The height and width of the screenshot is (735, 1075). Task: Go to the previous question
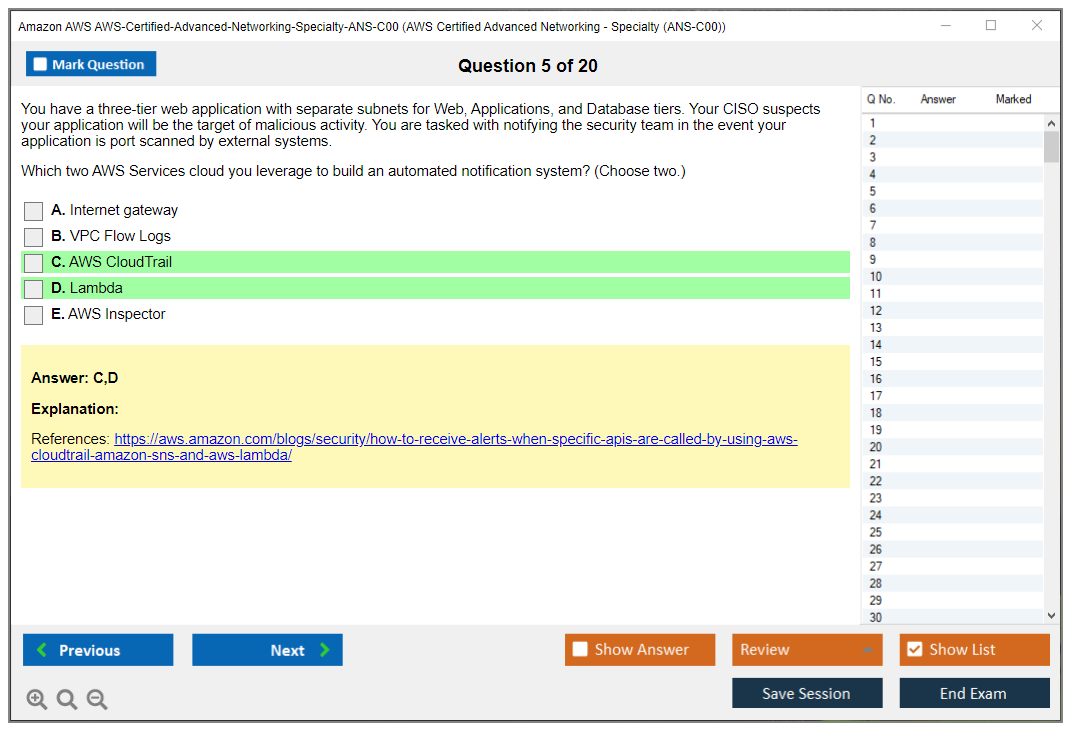coord(98,650)
